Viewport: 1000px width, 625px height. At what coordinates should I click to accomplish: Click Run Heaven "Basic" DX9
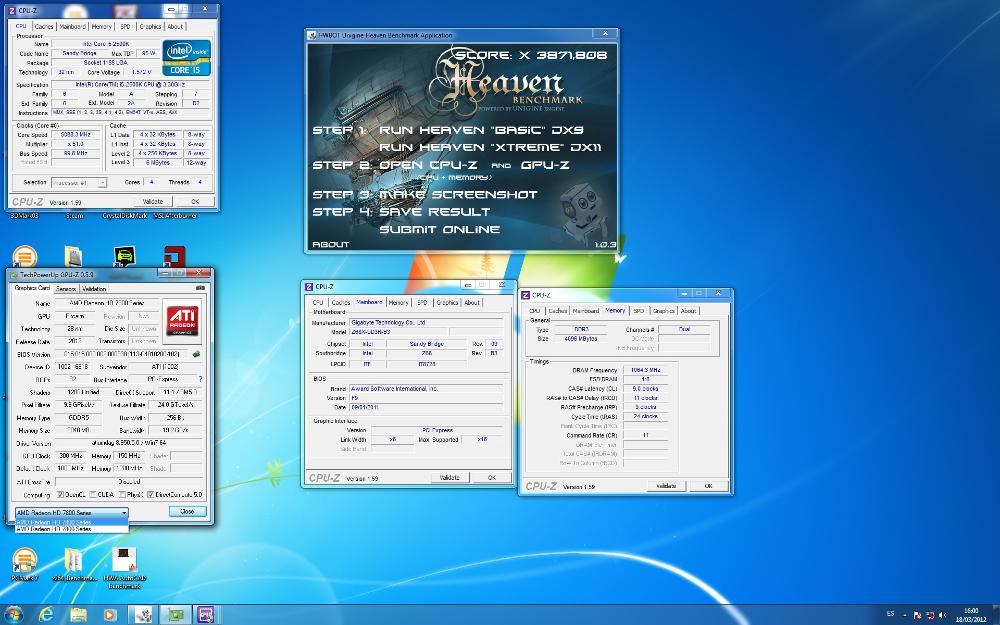481,129
